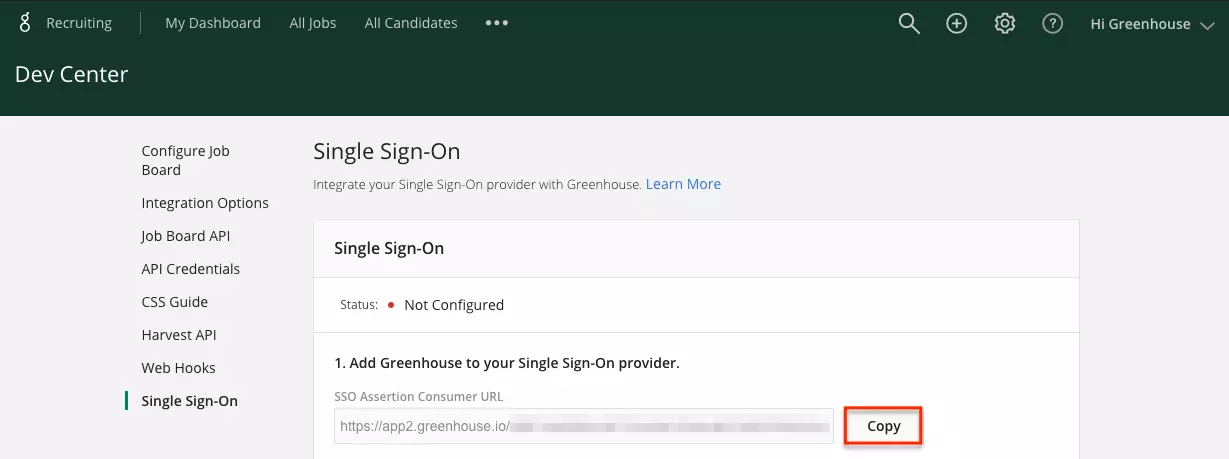The image size is (1229, 459).
Task: Open the search magnifier icon
Action: tap(908, 23)
